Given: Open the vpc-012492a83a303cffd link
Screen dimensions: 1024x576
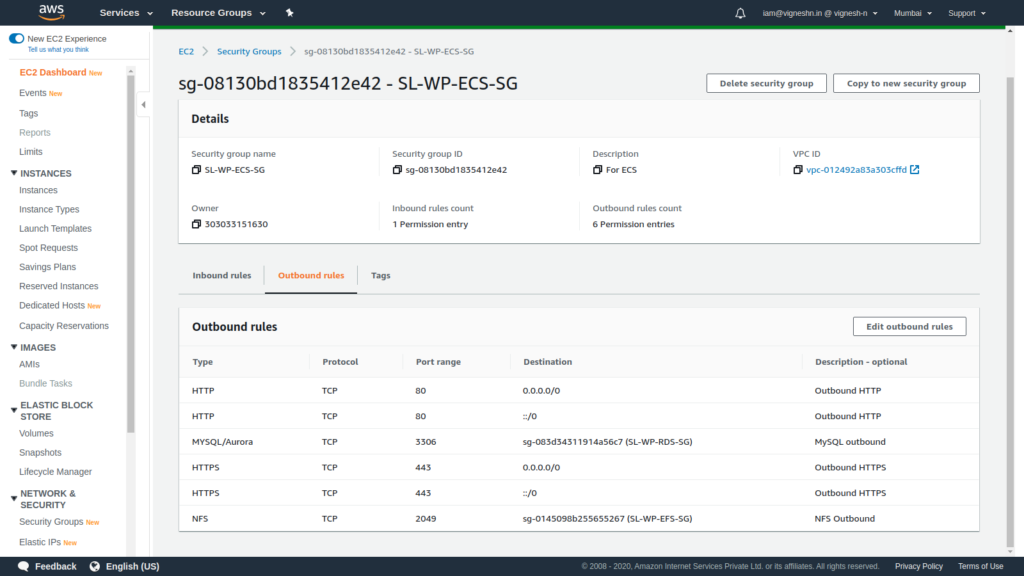Looking at the screenshot, I should 856,170.
